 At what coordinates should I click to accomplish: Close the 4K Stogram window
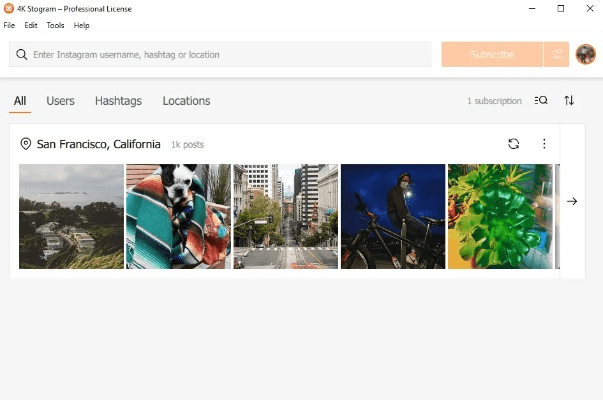click(590, 8)
